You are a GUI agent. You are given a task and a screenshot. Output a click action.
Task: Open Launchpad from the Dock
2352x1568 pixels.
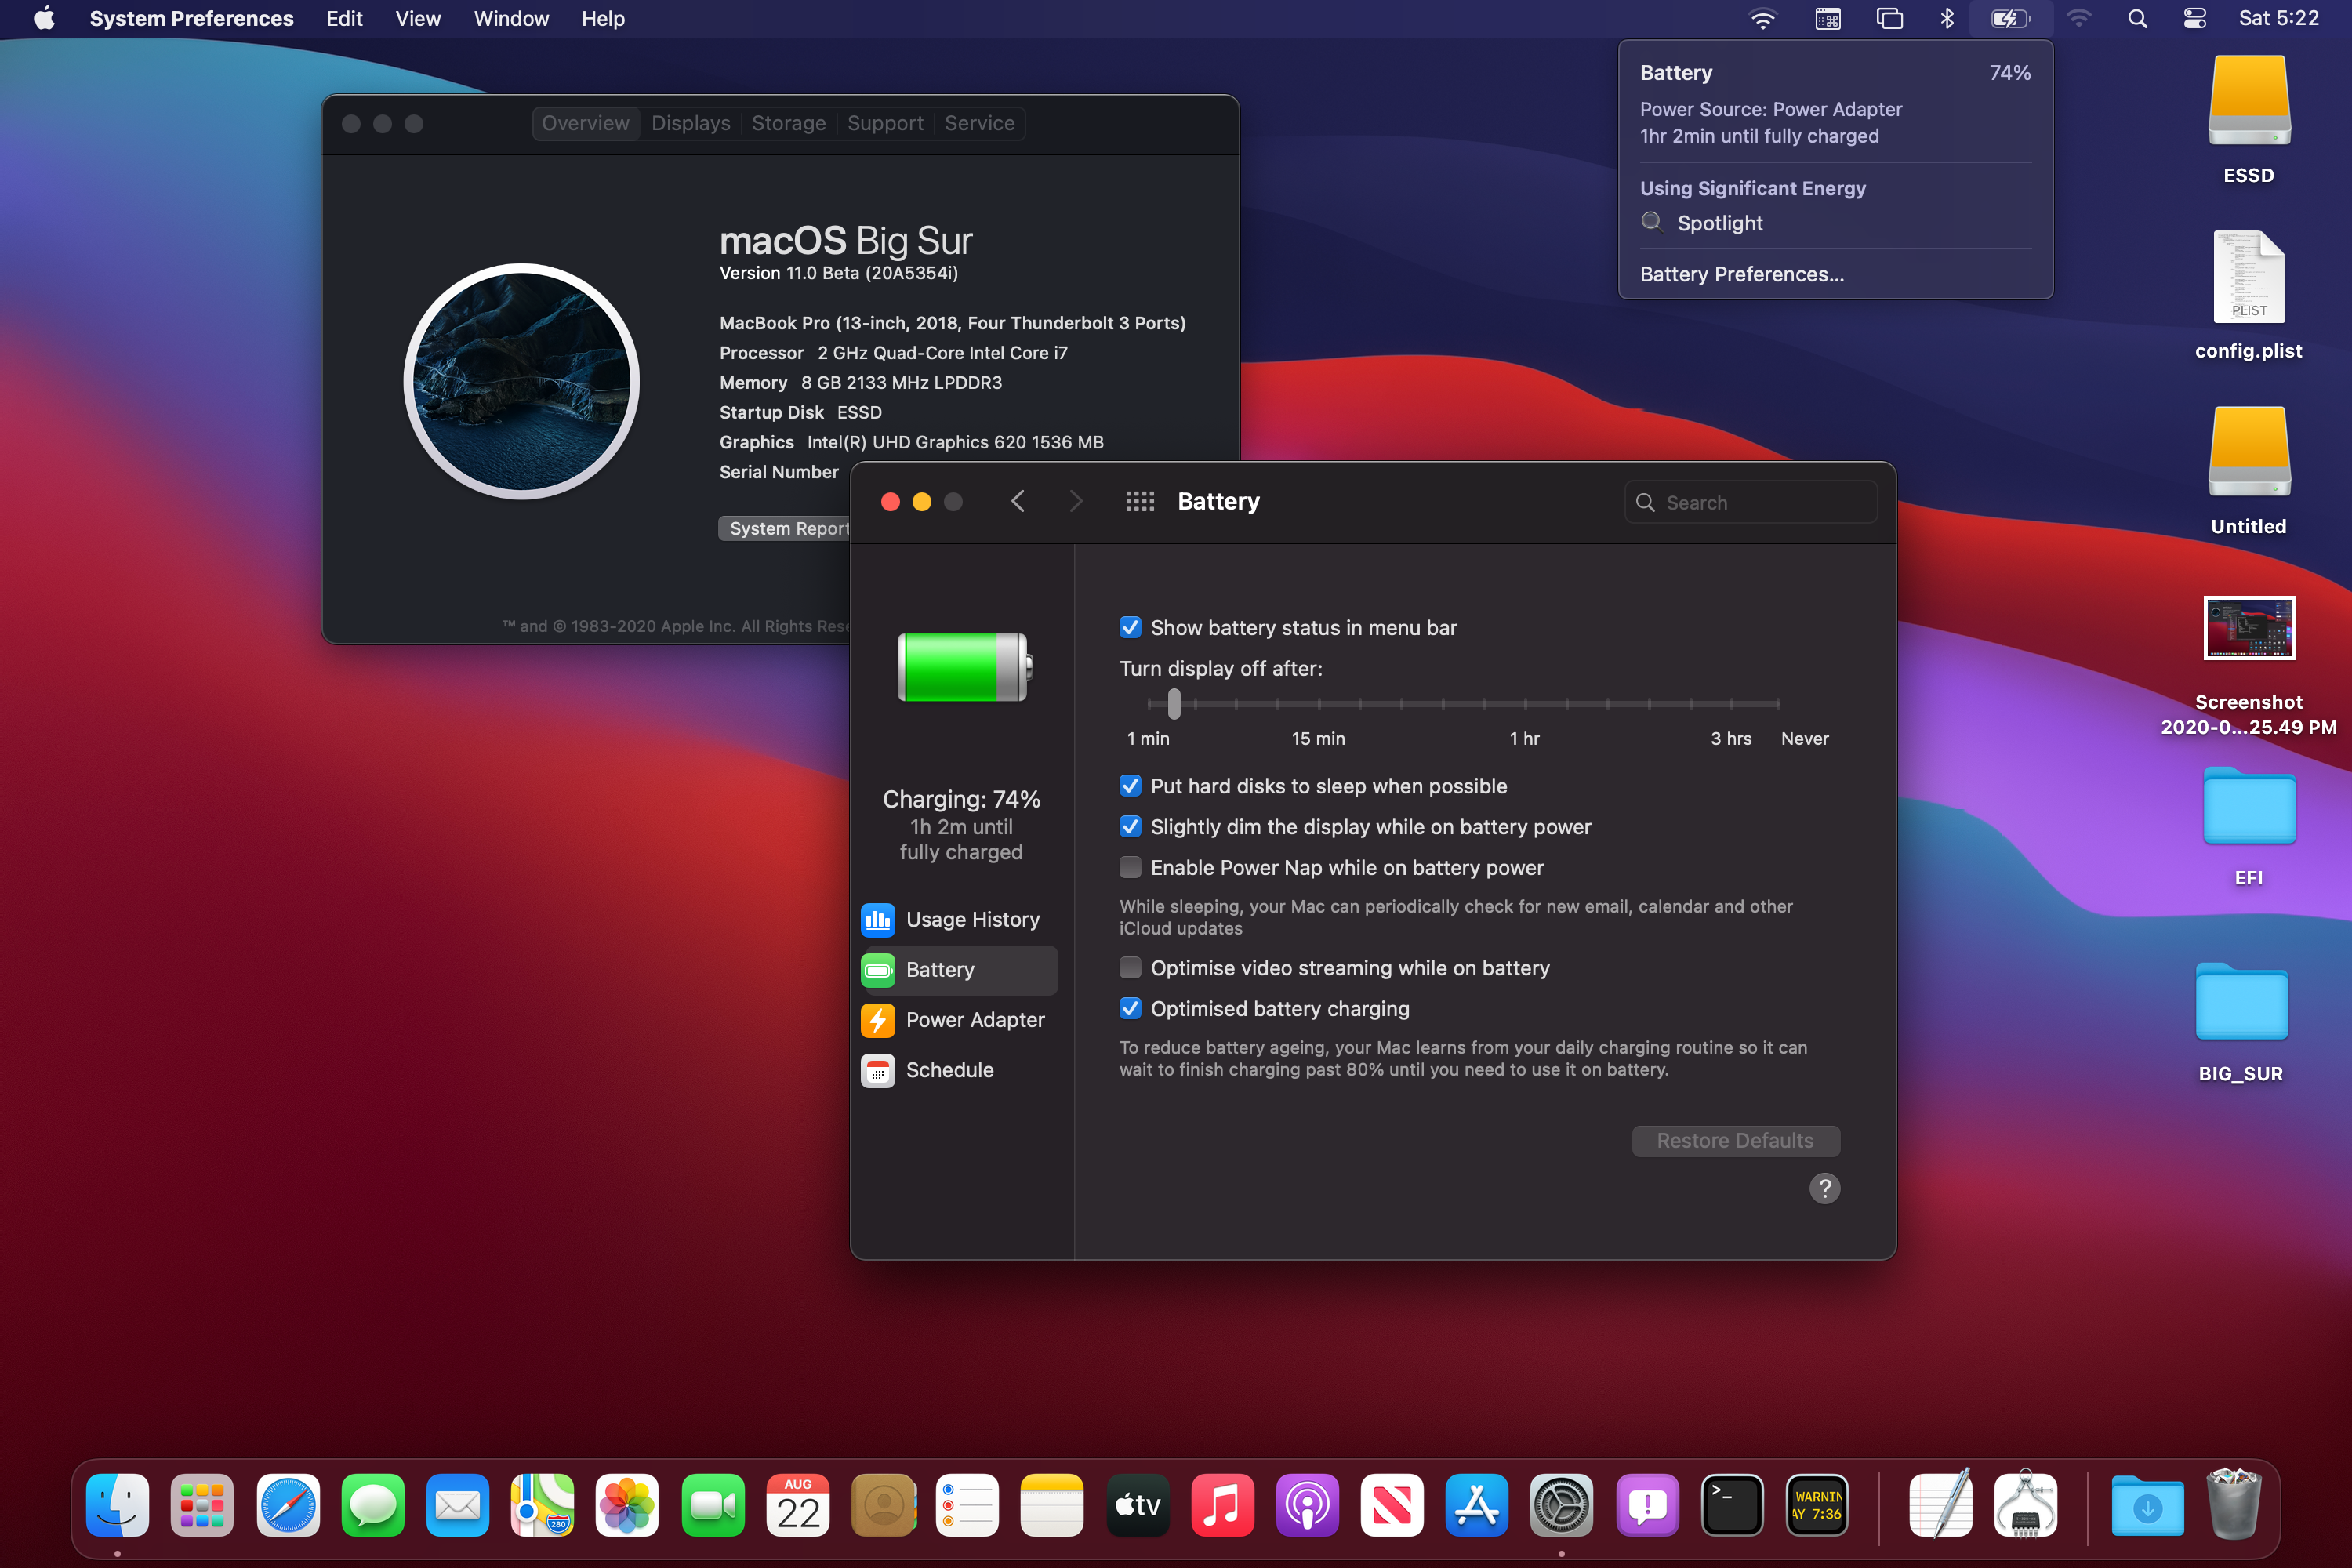tap(203, 1504)
